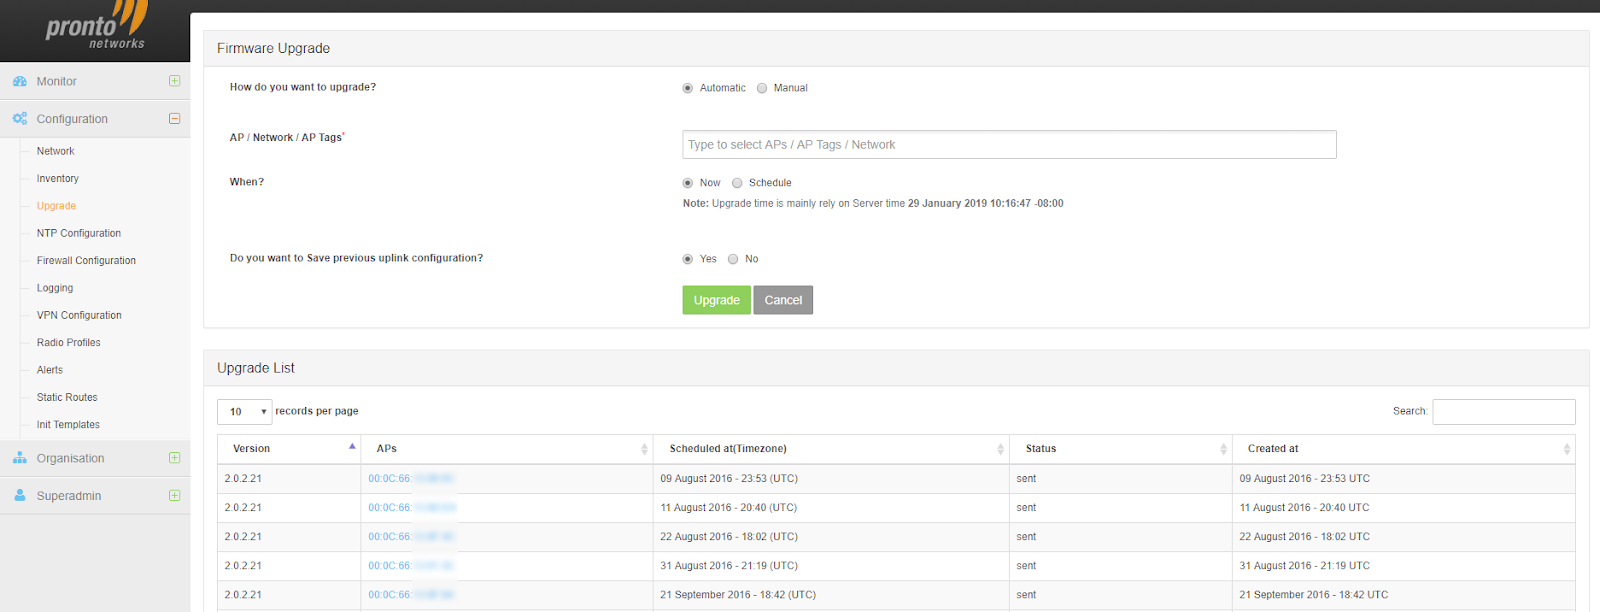
Task: Expand the Organisation menu plus icon
Action: click(174, 458)
